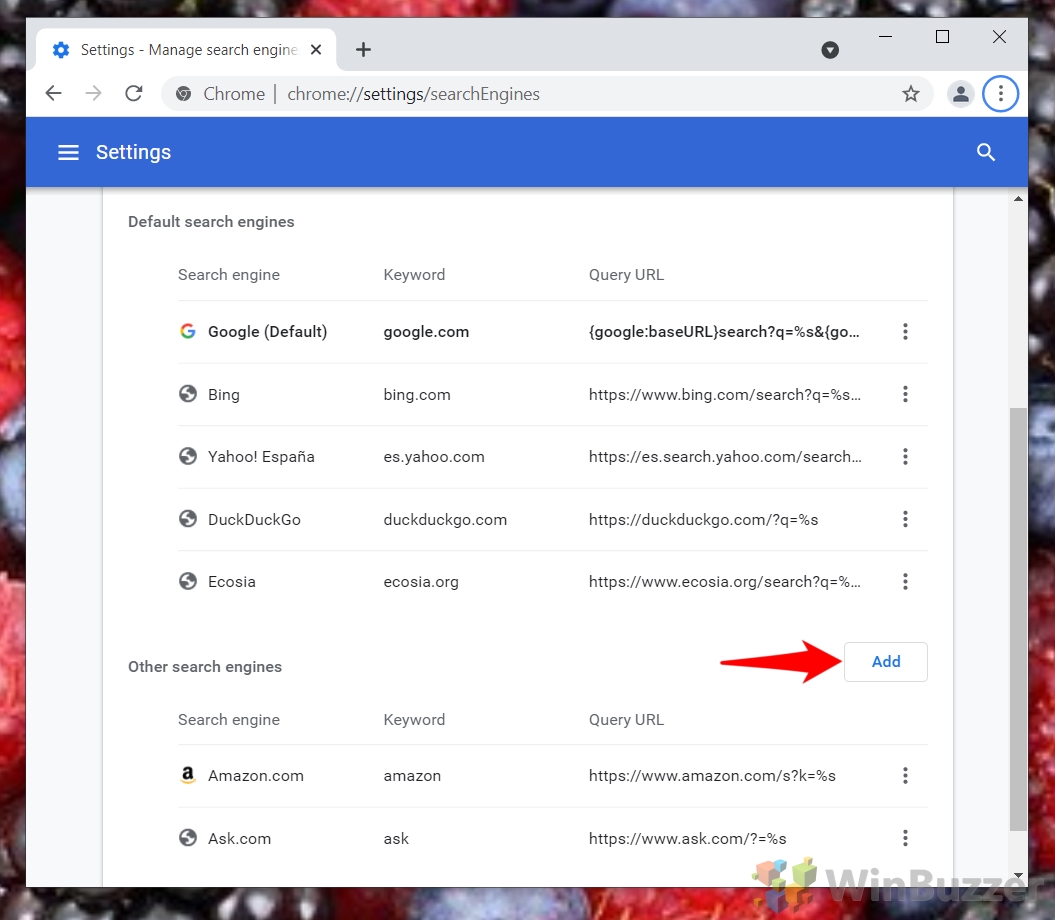
Task: Click the Other search engines heading
Action: pyautogui.click(x=205, y=667)
